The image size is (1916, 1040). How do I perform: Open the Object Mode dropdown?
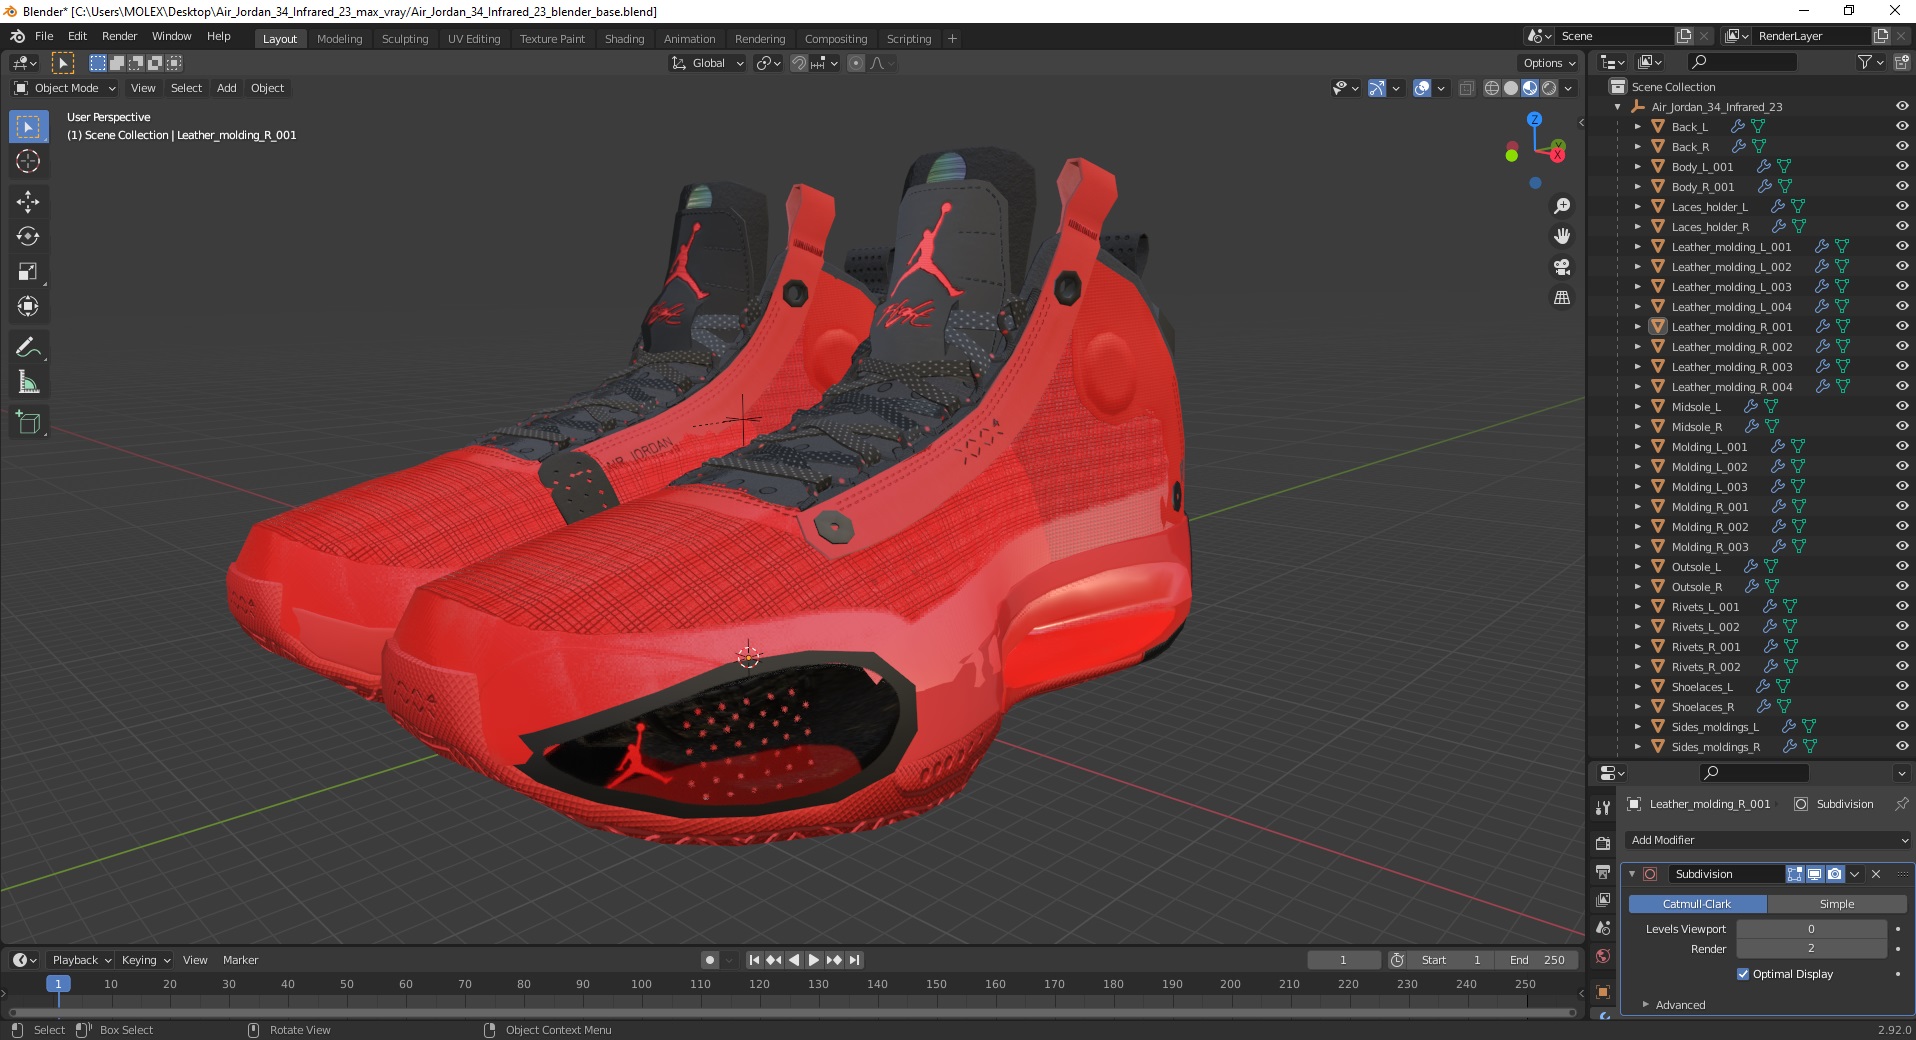coord(65,88)
